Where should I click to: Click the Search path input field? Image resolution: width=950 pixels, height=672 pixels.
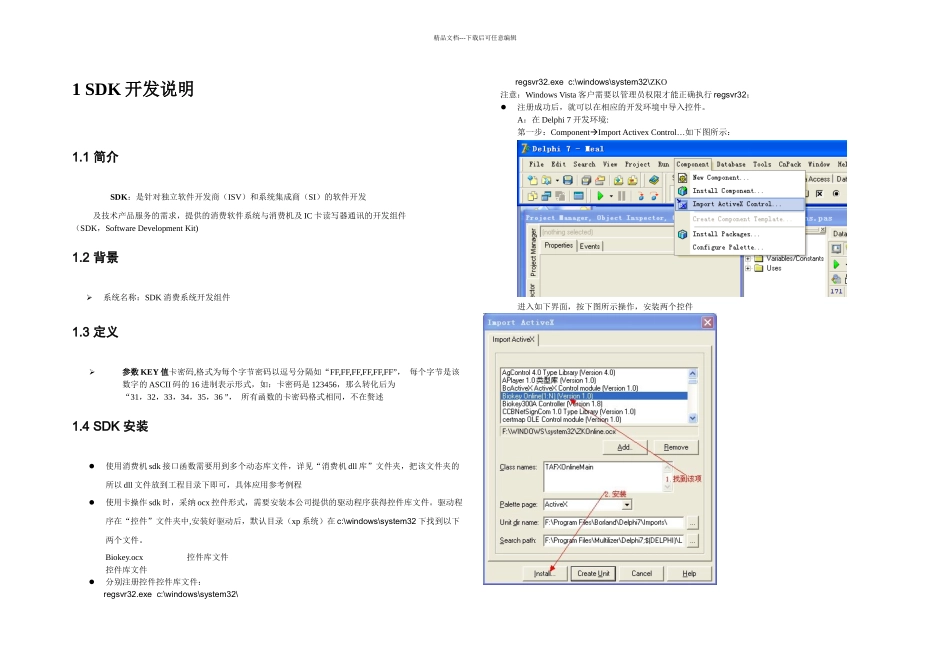[x=614, y=541]
